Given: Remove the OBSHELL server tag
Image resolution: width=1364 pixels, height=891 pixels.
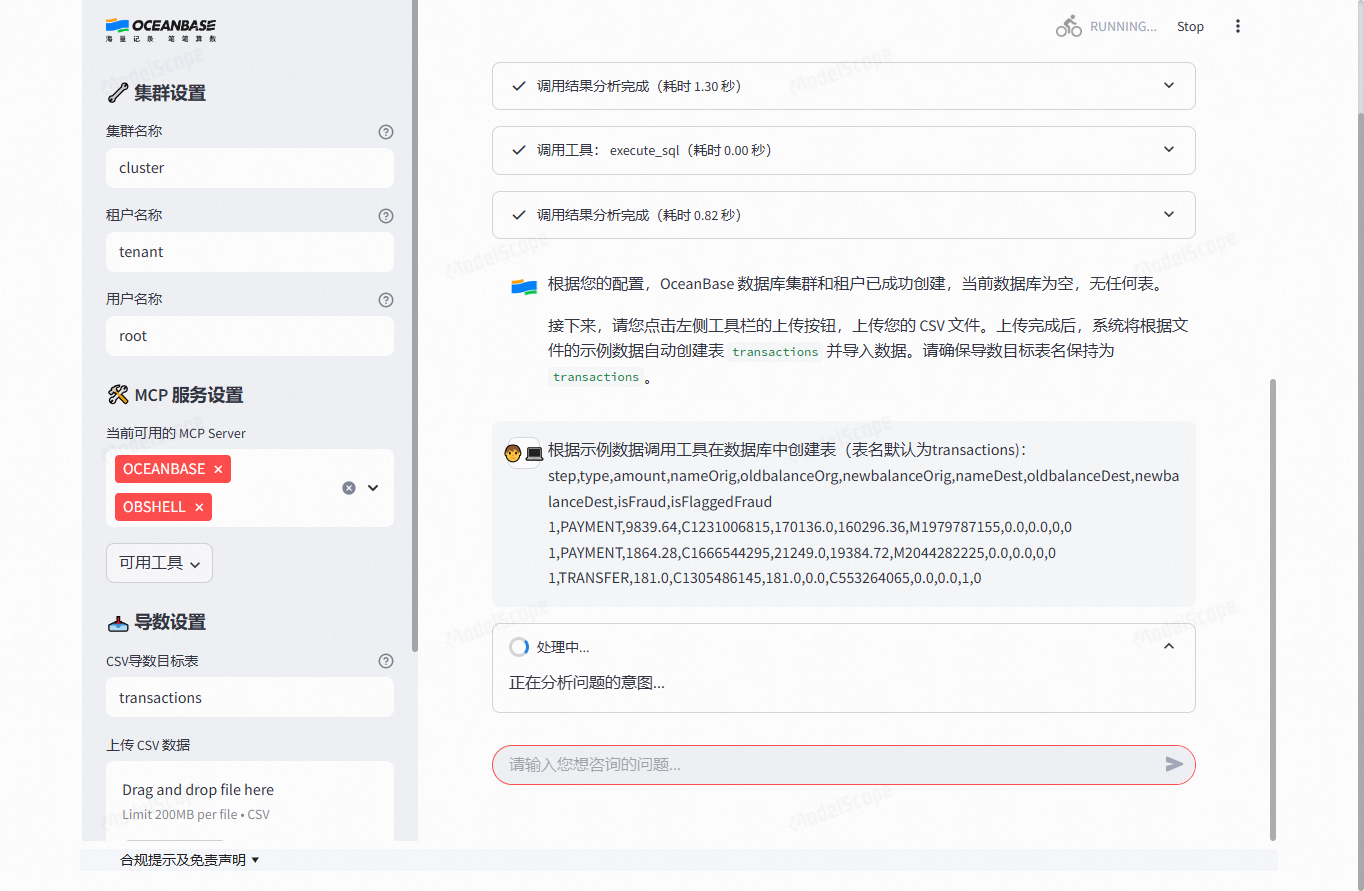Looking at the screenshot, I should [x=198, y=507].
